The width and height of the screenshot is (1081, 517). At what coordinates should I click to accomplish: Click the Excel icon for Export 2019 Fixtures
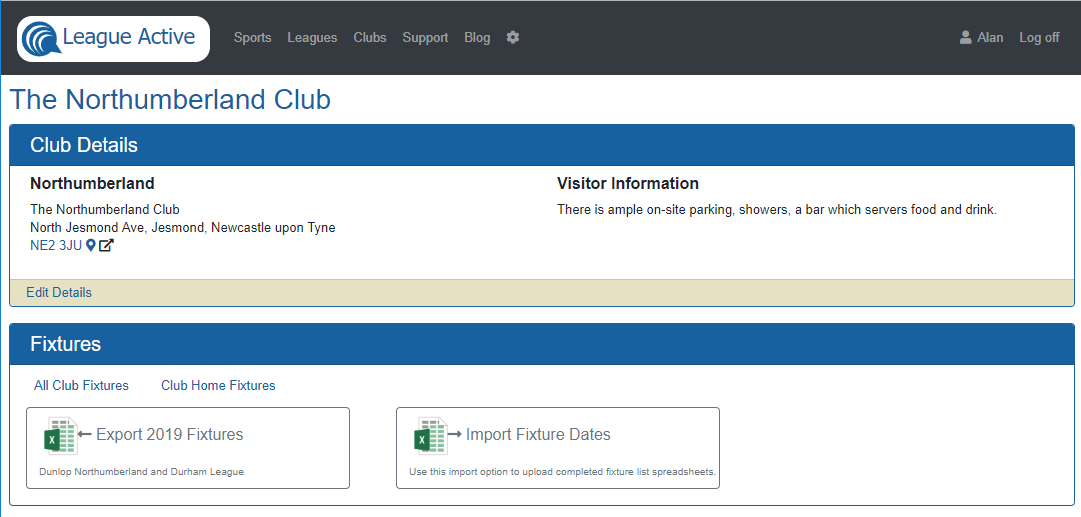[60, 436]
